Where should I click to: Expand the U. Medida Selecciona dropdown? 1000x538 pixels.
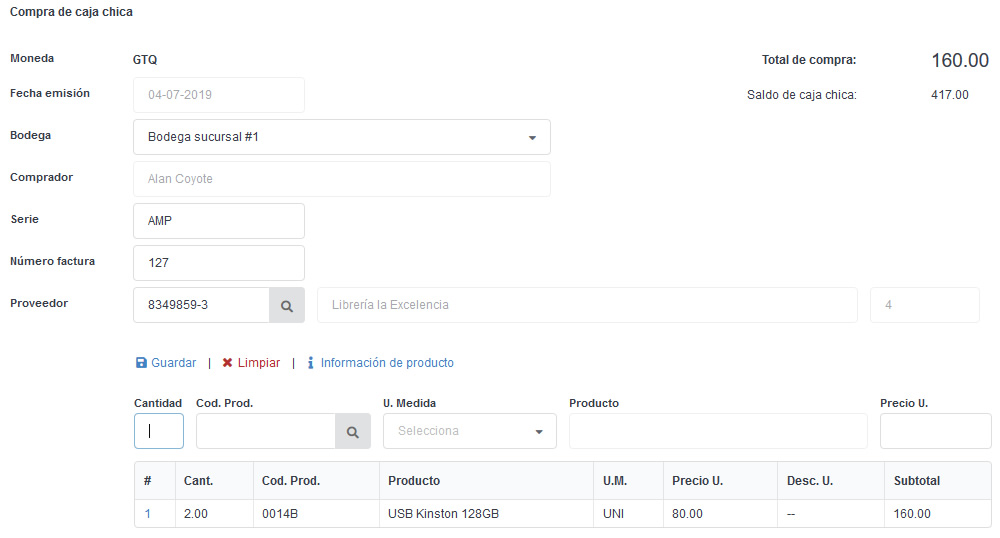(x=469, y=431)
